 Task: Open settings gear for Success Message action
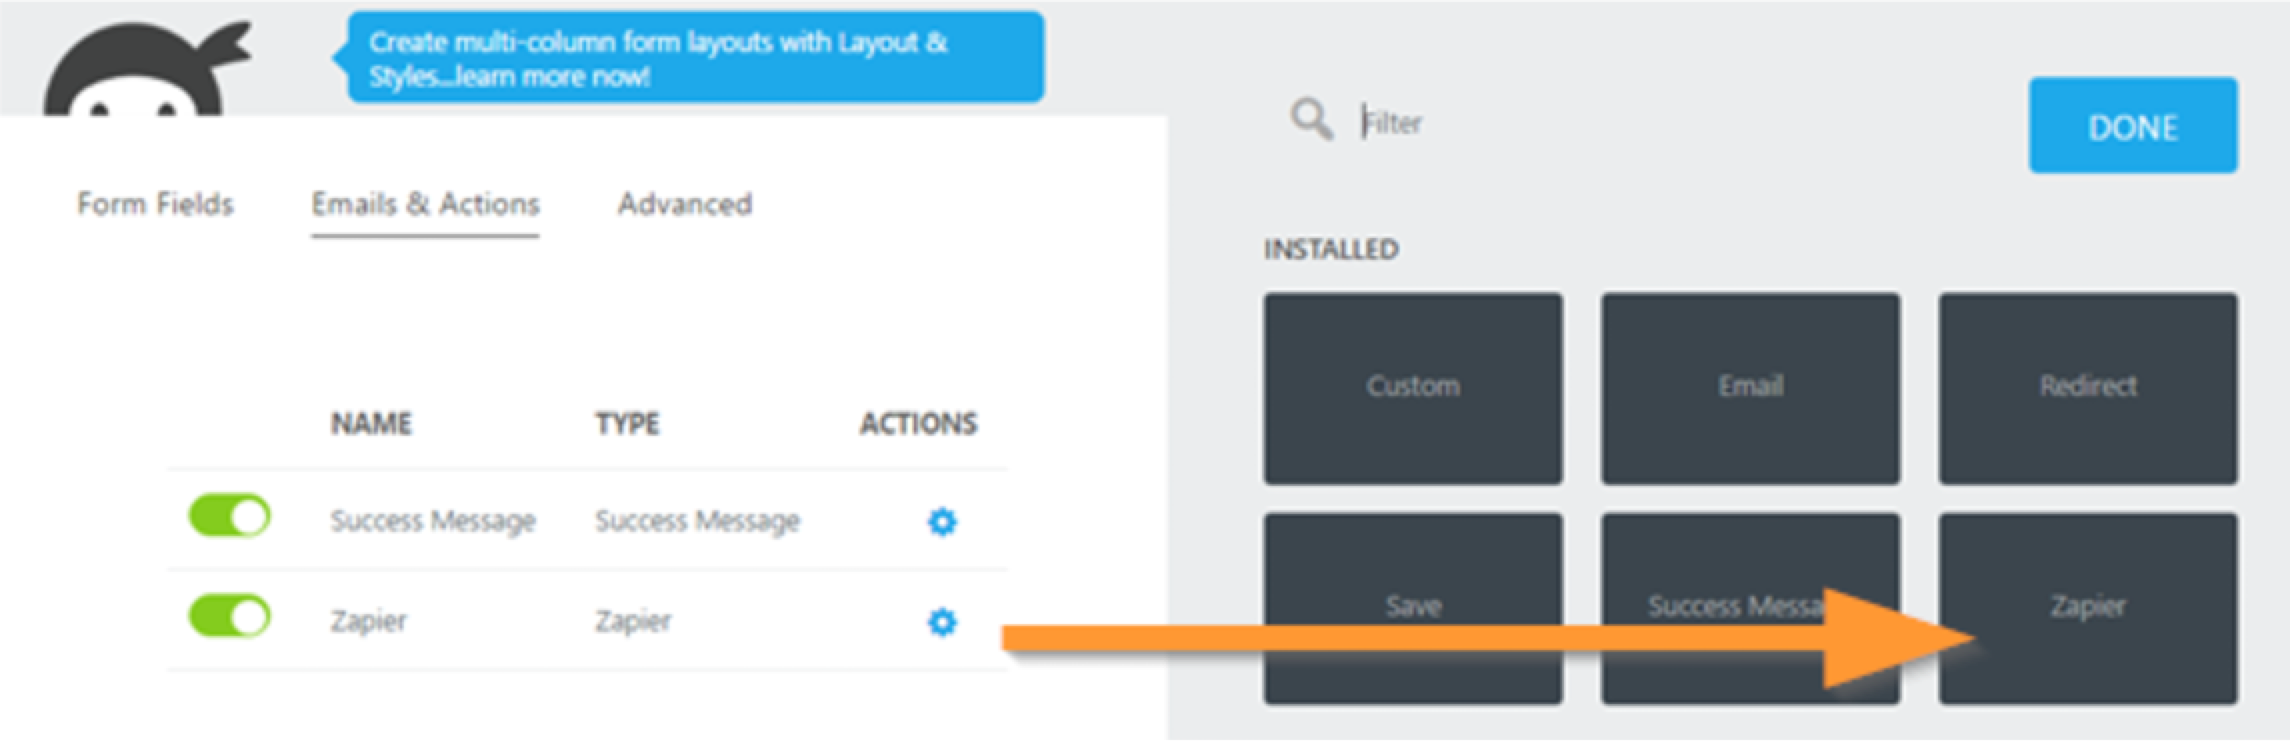click(942, 521)
